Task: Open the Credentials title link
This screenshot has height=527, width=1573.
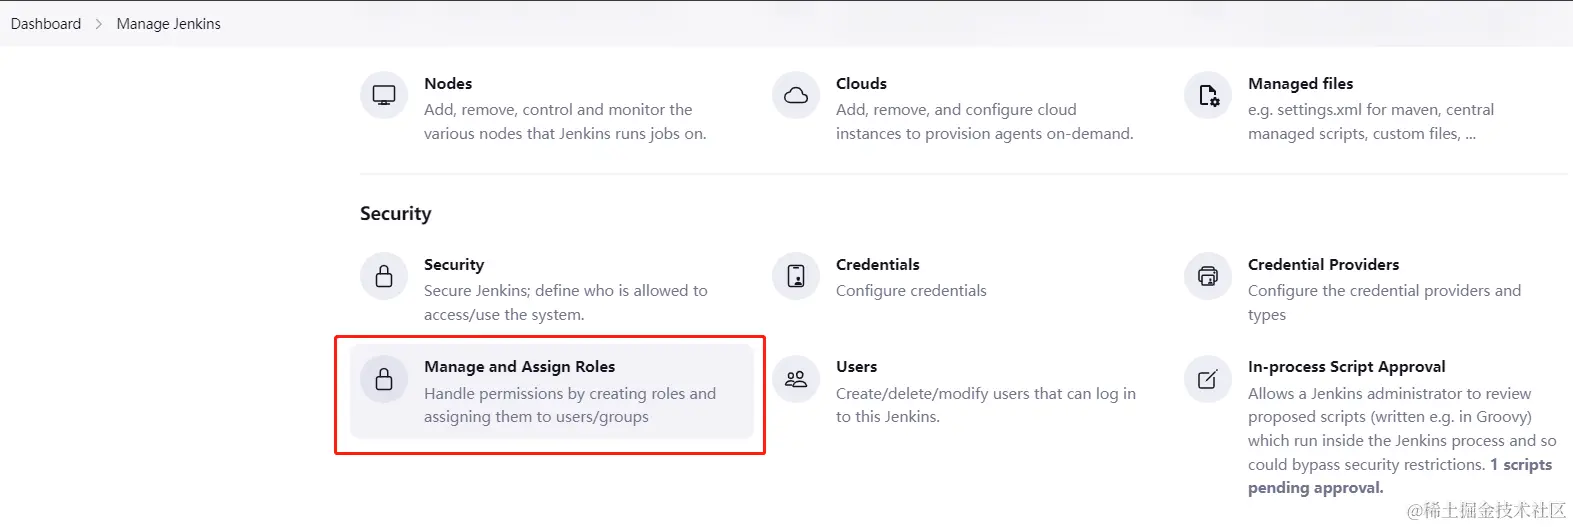Action: (878, 265)
